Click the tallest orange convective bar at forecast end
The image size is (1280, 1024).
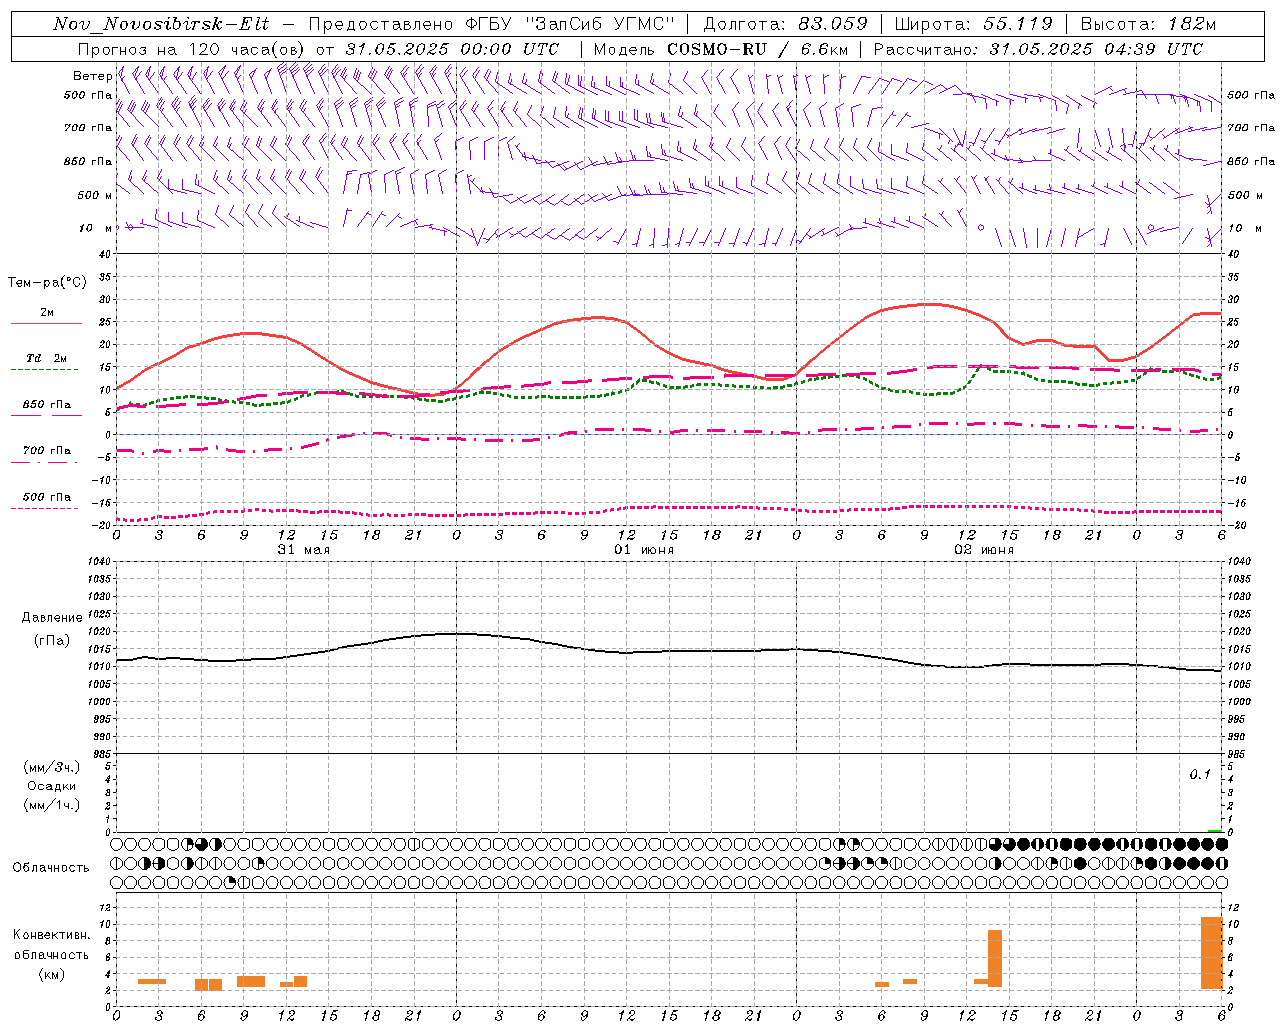point(1211,953)
